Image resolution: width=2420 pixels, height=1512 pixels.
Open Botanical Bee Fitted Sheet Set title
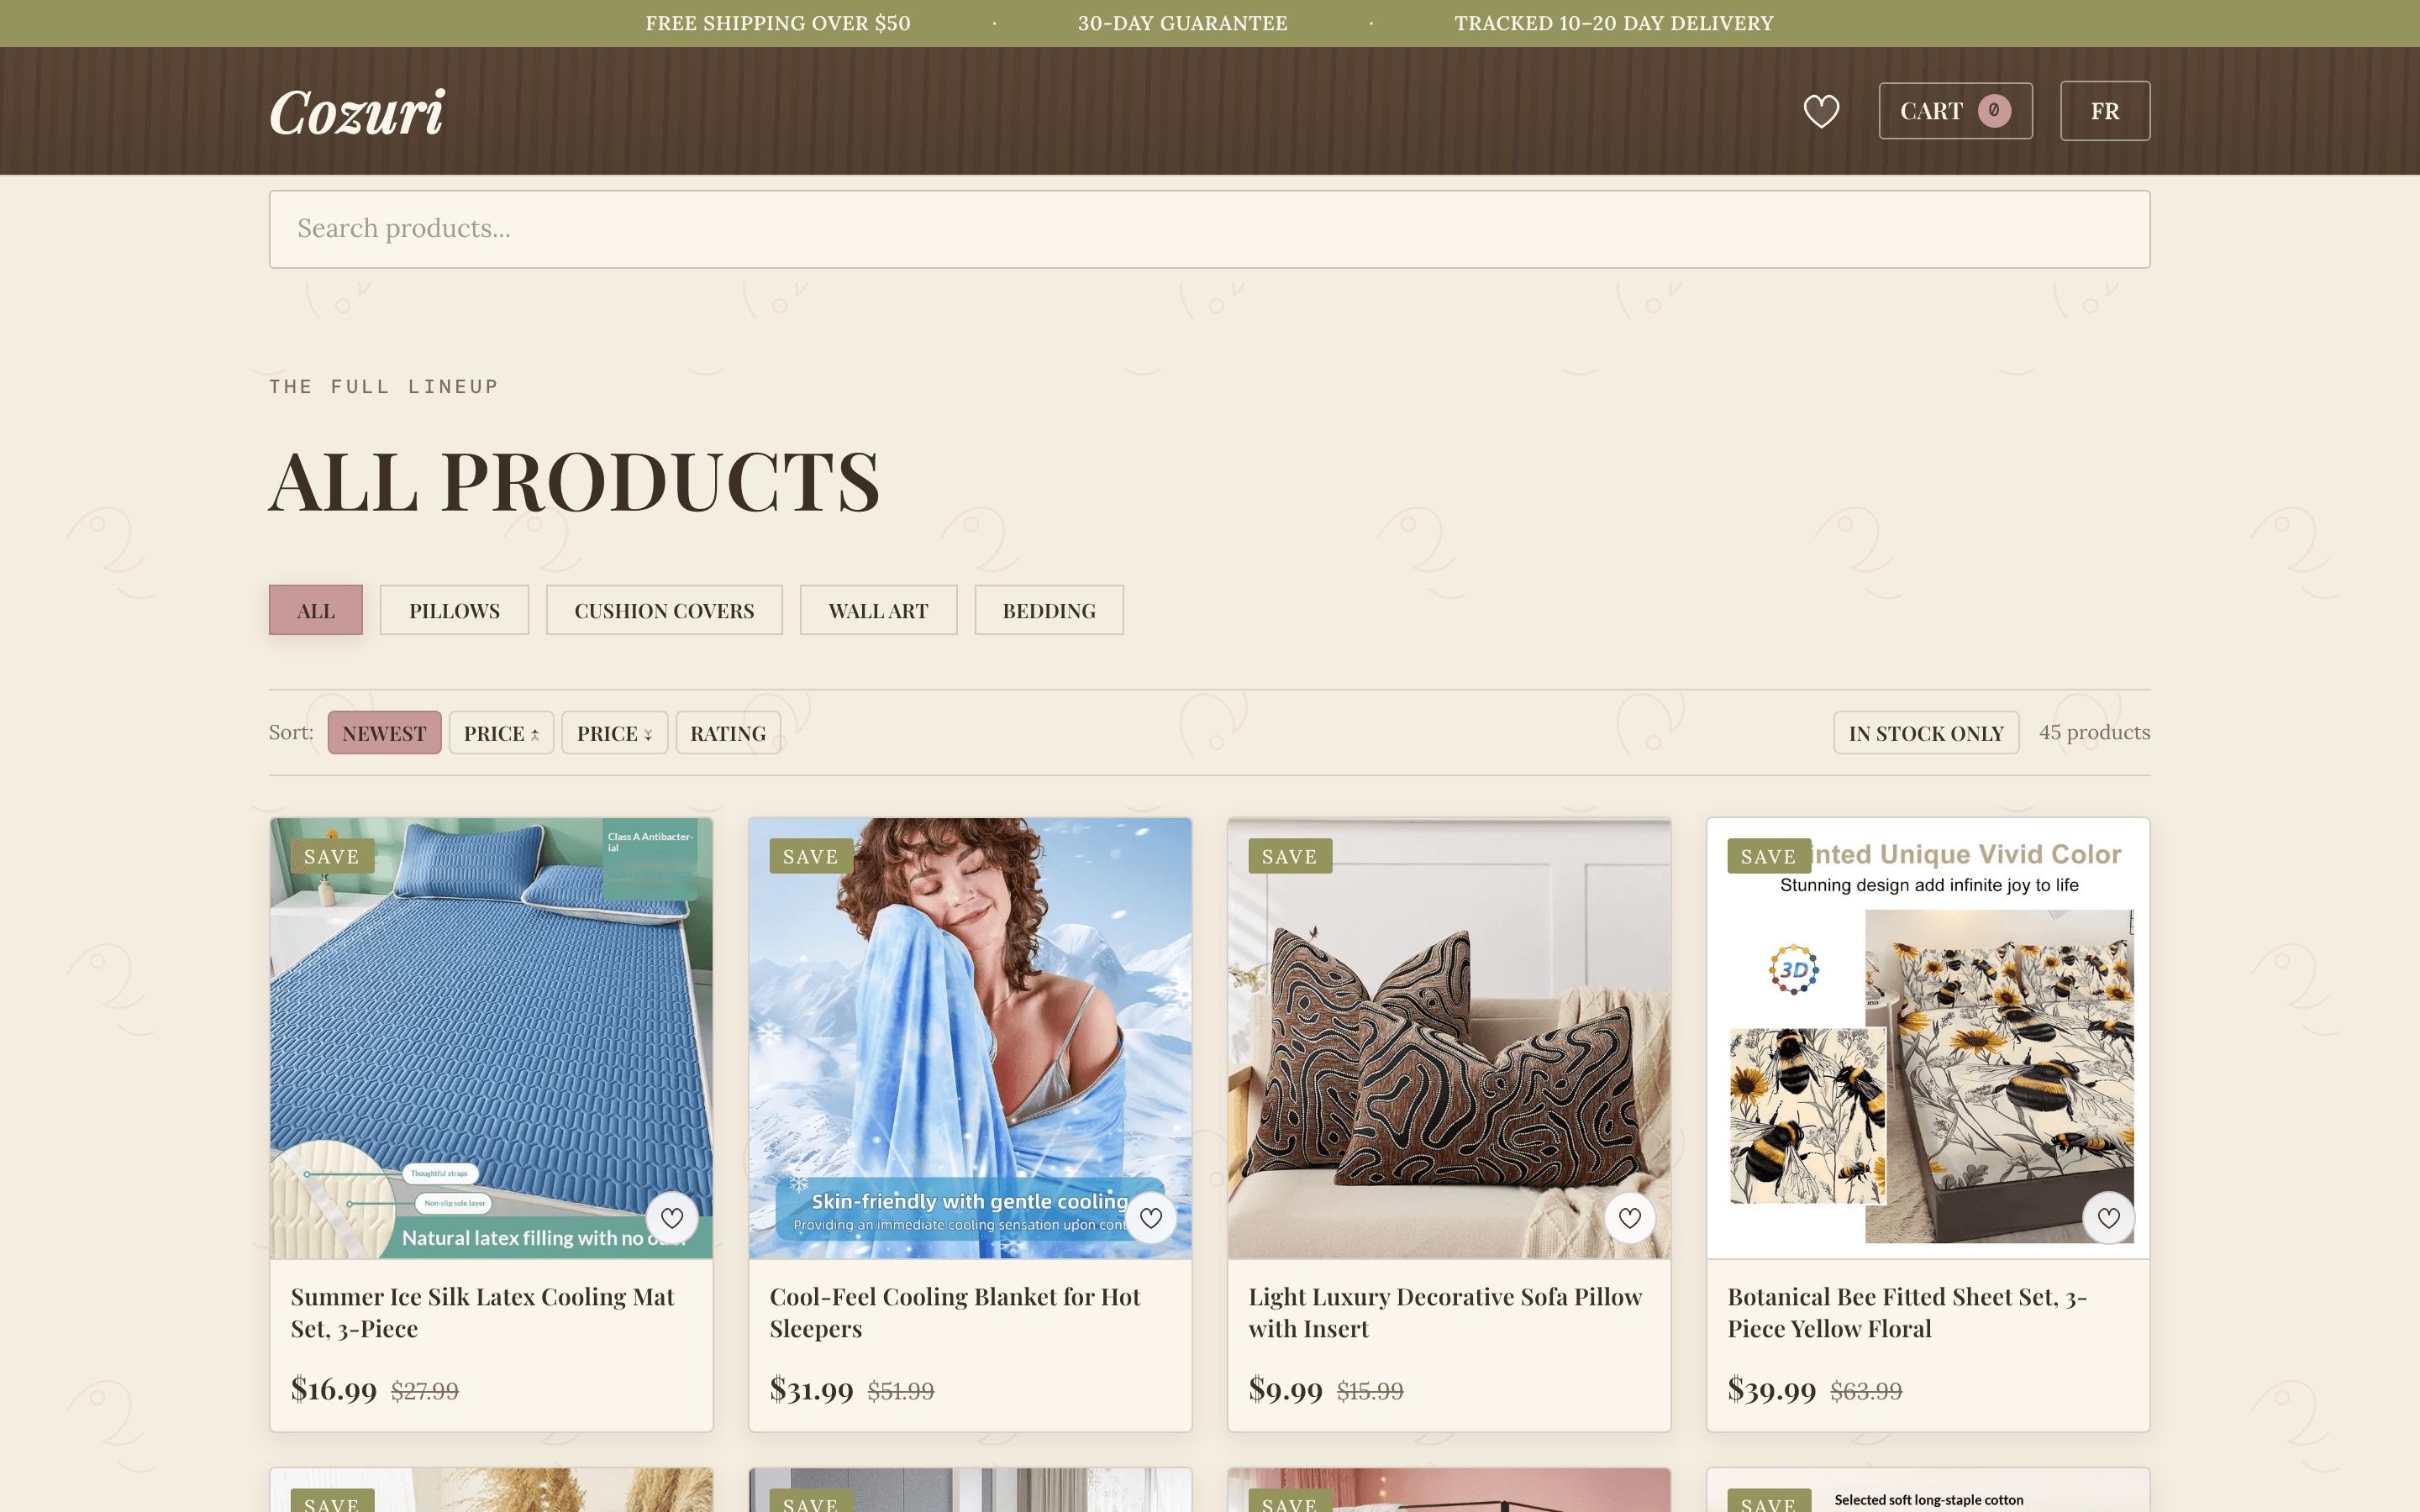coord(1907,1312)
